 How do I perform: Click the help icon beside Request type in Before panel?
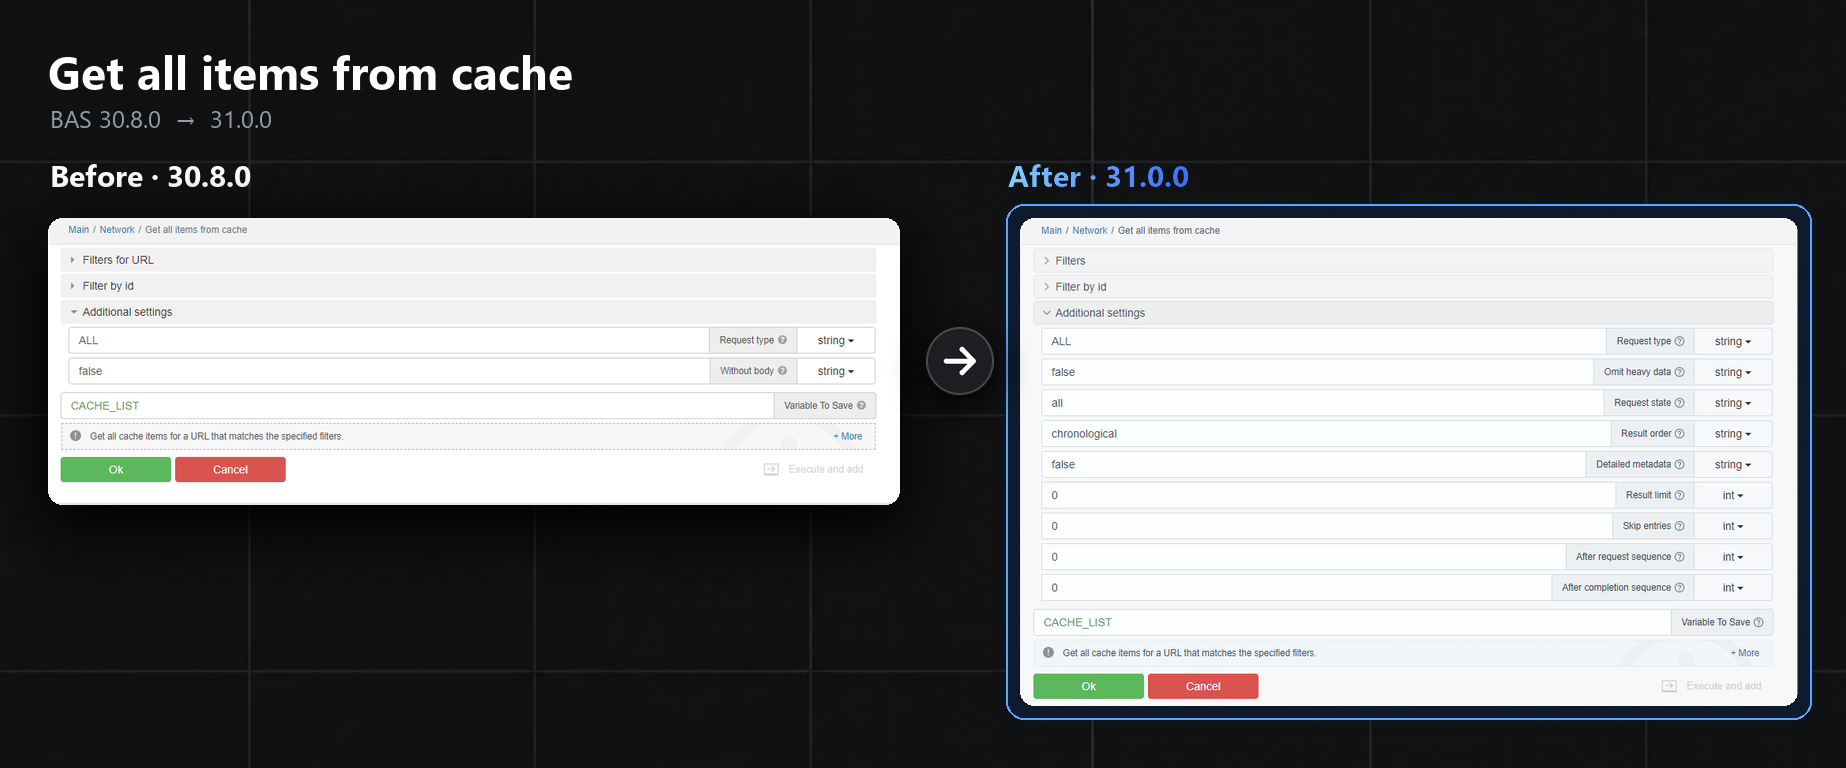tap(782, 340)
